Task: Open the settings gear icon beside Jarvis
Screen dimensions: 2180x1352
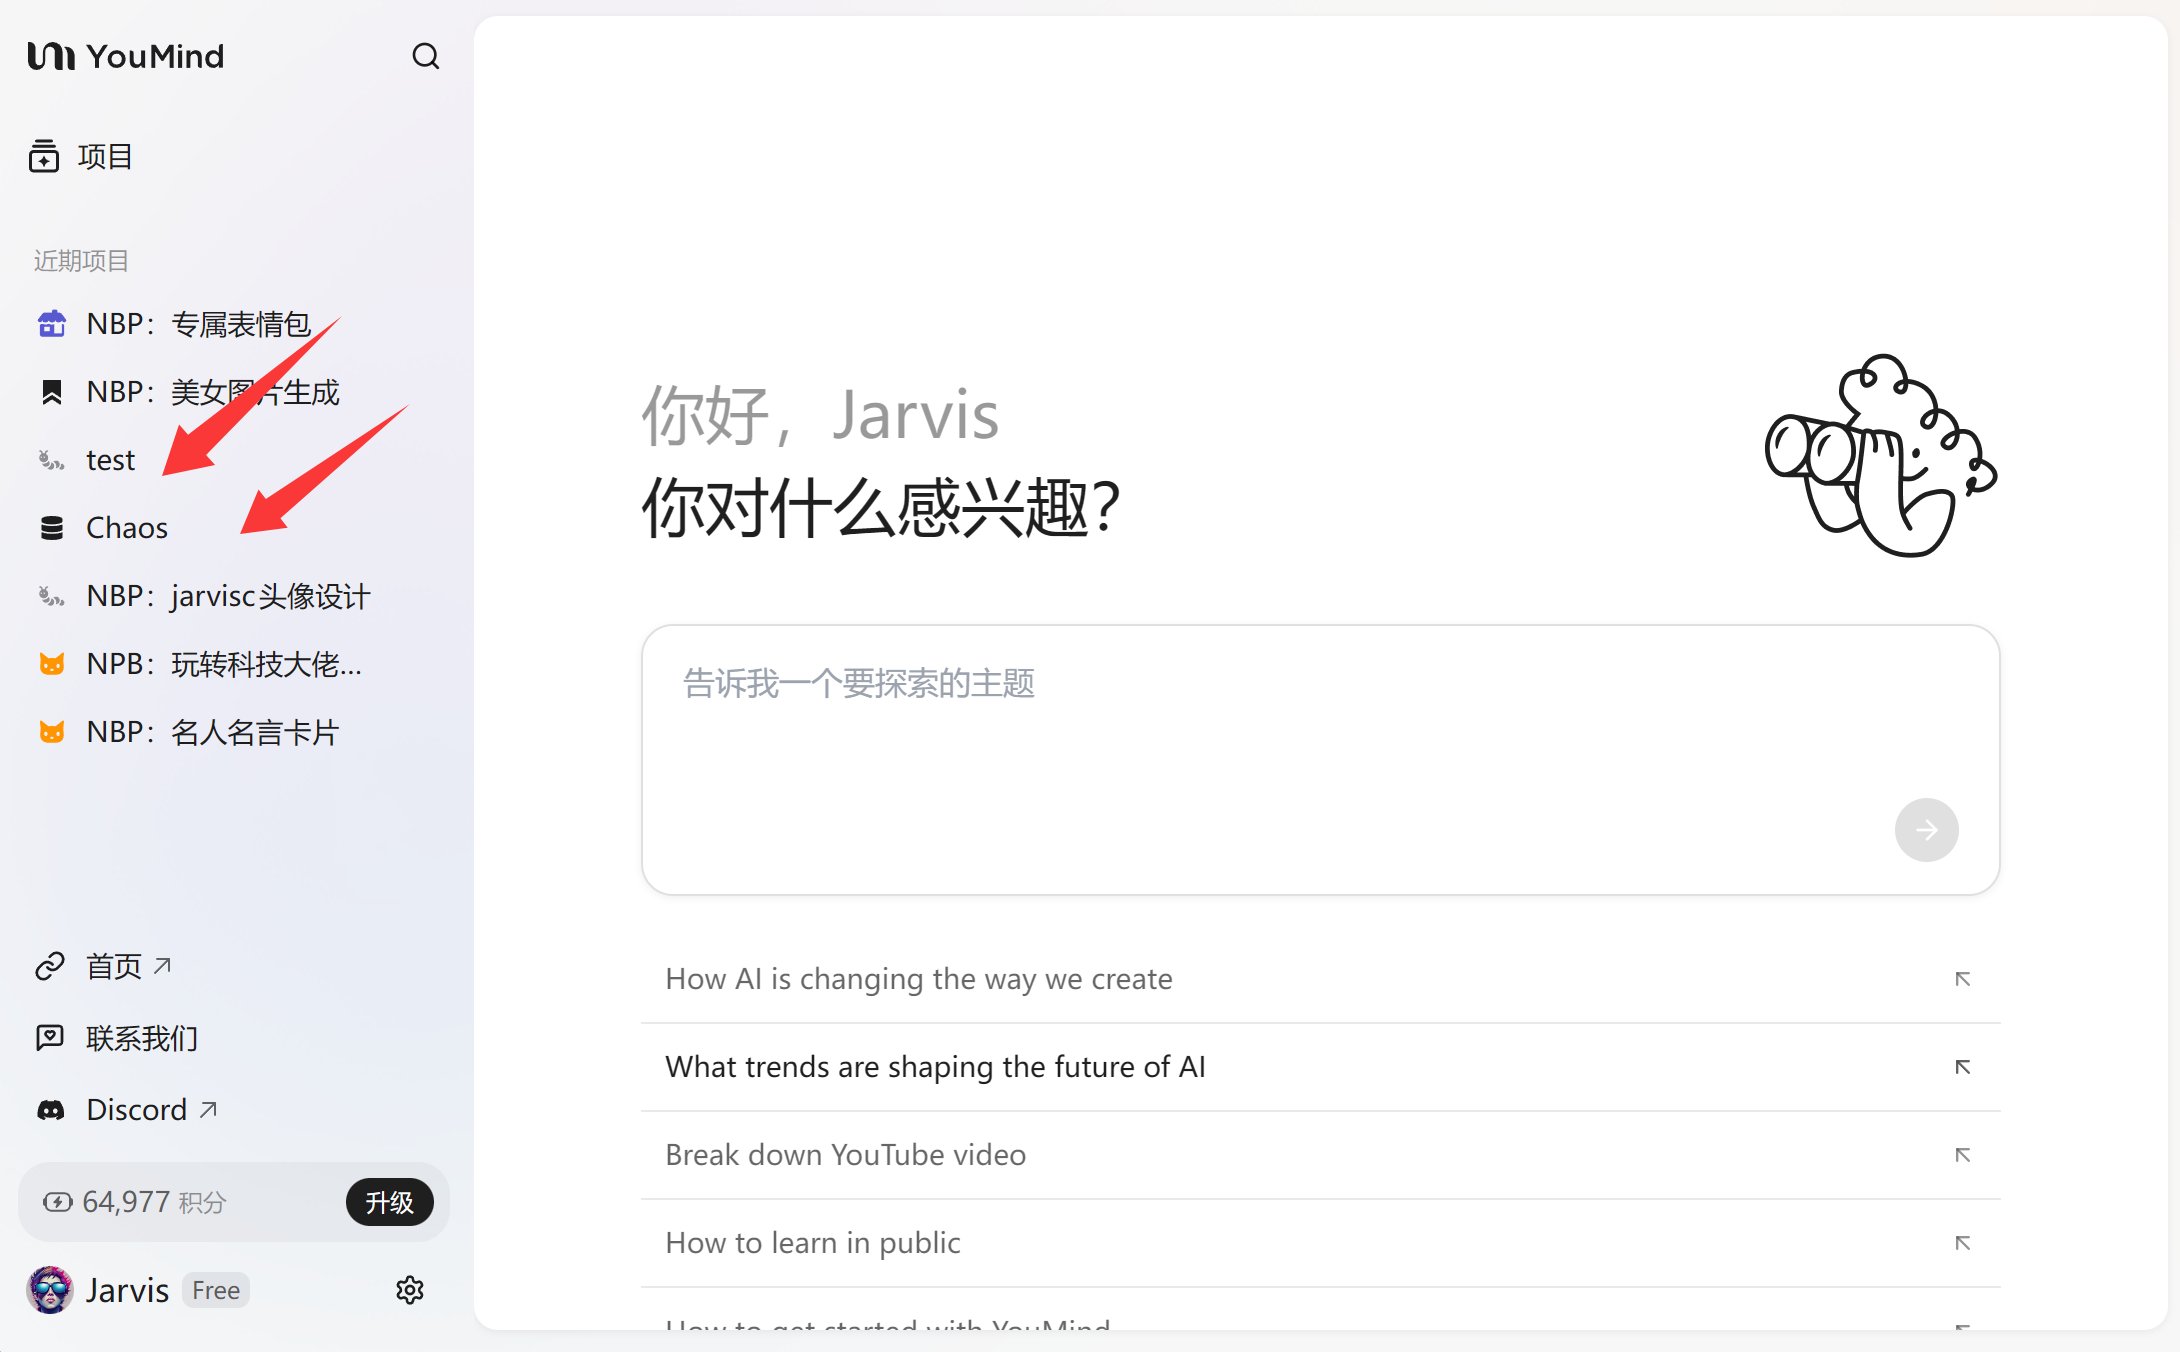Action: point(409,1290)
